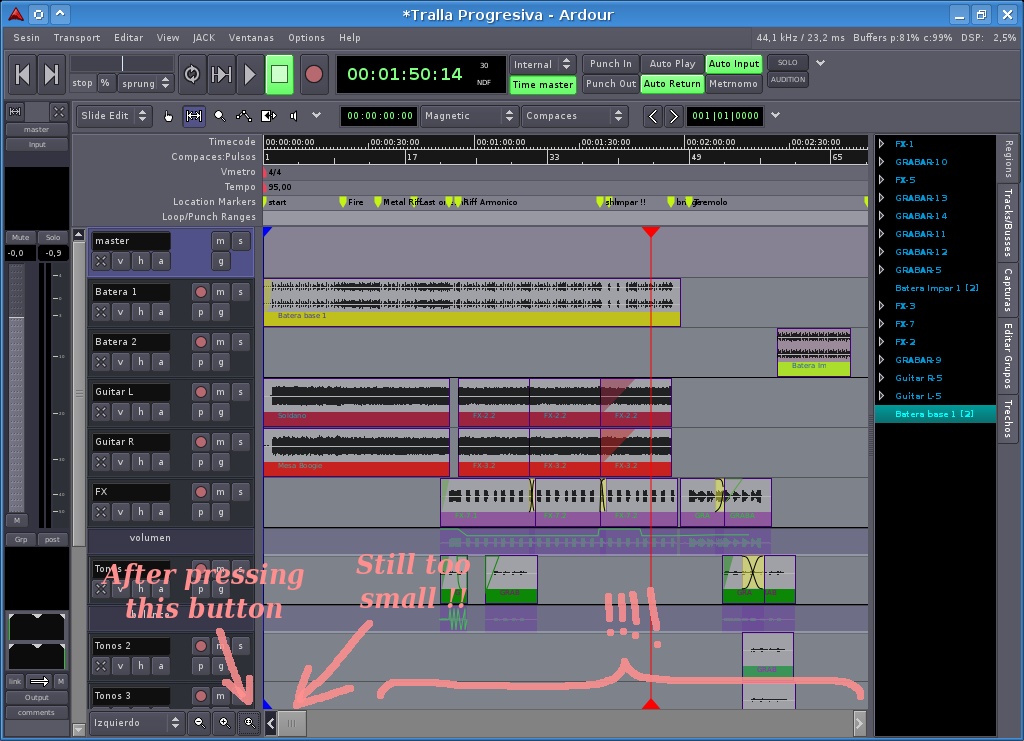Click the loop playback icon
Screen dimensions: 1024x741
point(192,74)
